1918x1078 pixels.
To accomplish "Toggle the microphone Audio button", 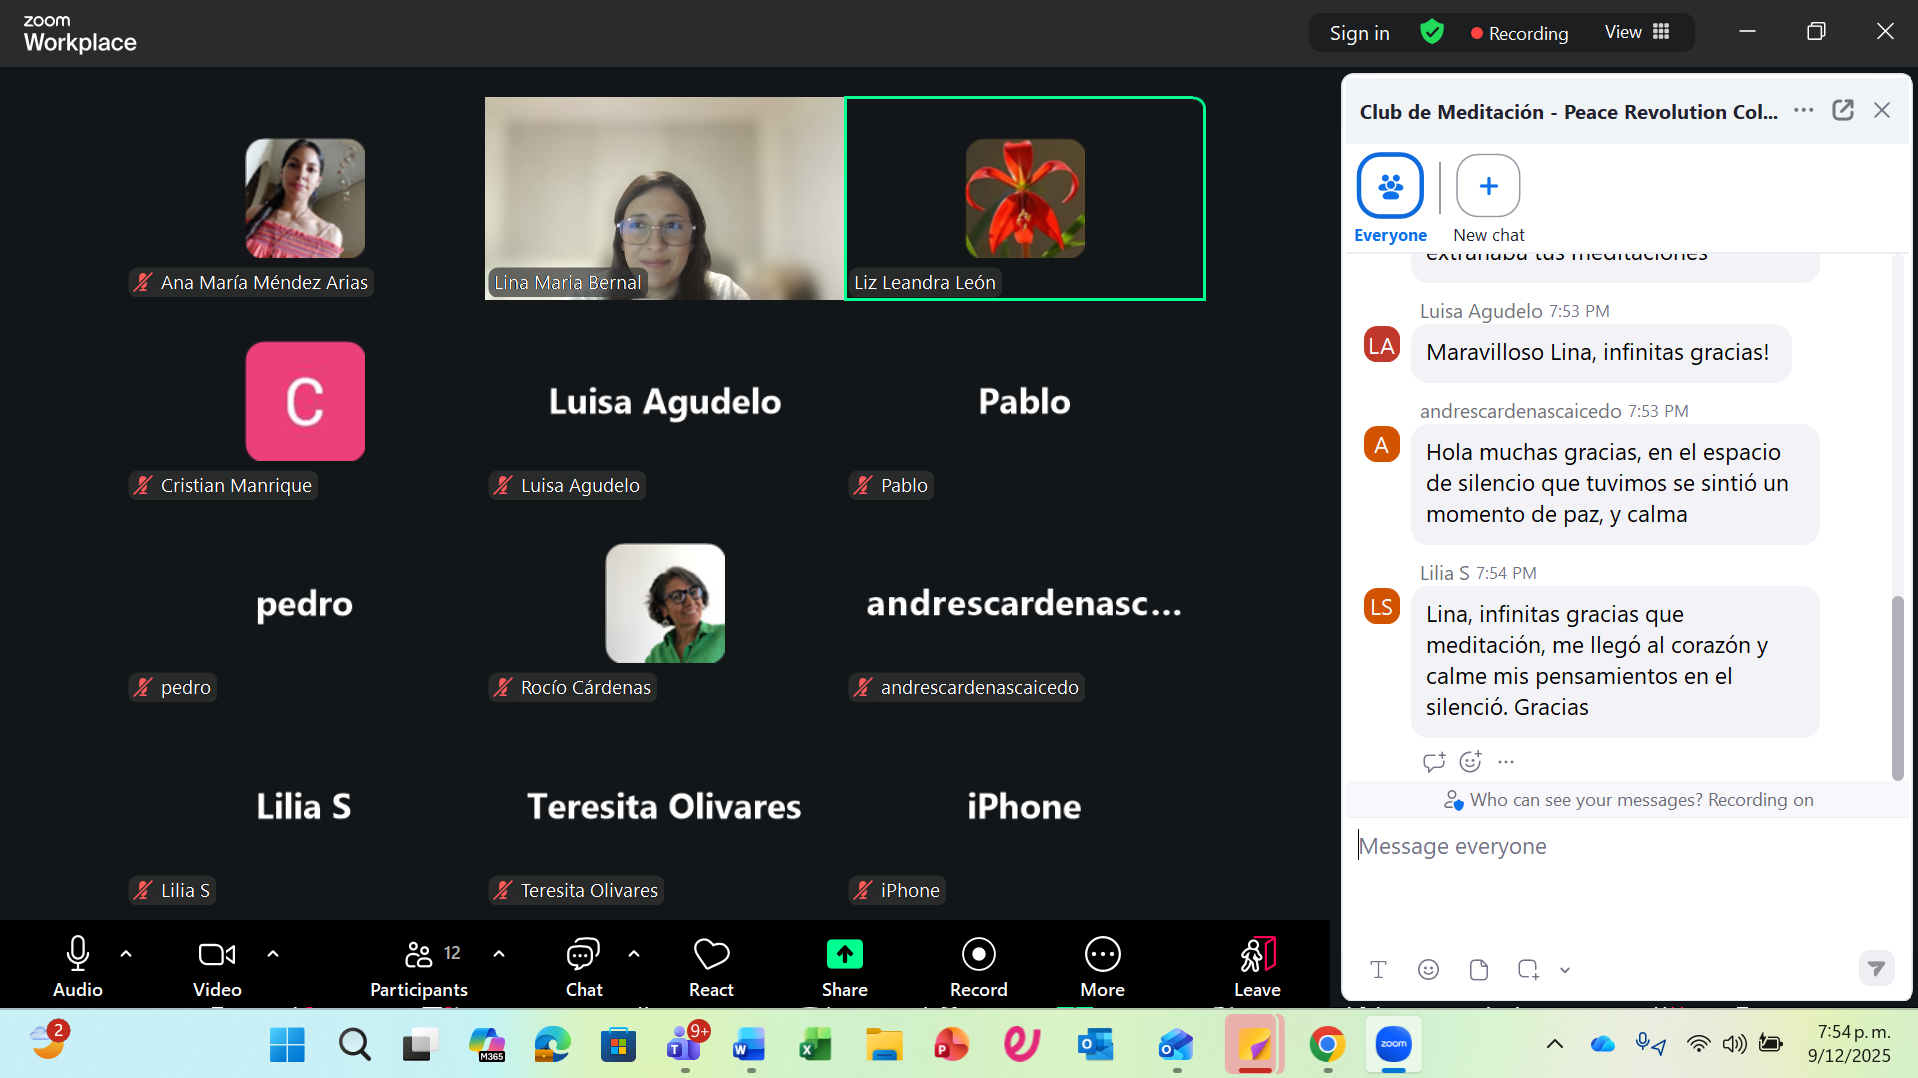I will (78, 966).
